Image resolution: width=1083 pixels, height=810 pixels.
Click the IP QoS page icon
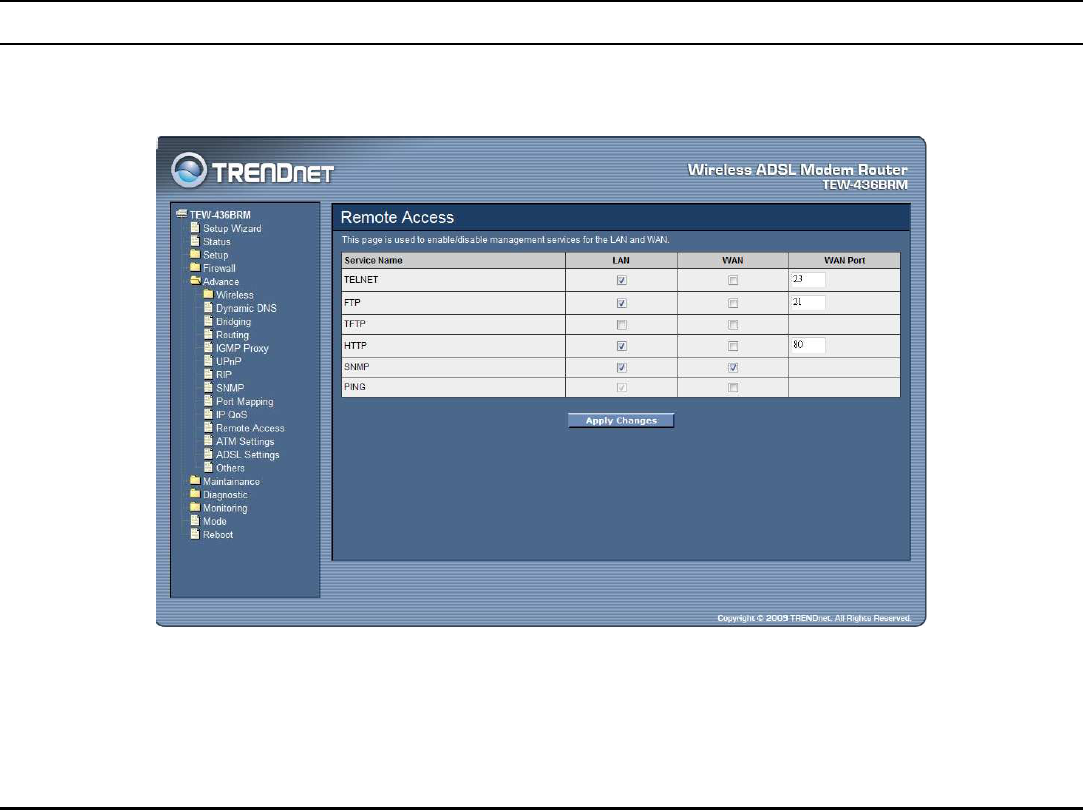pos(209,414)
